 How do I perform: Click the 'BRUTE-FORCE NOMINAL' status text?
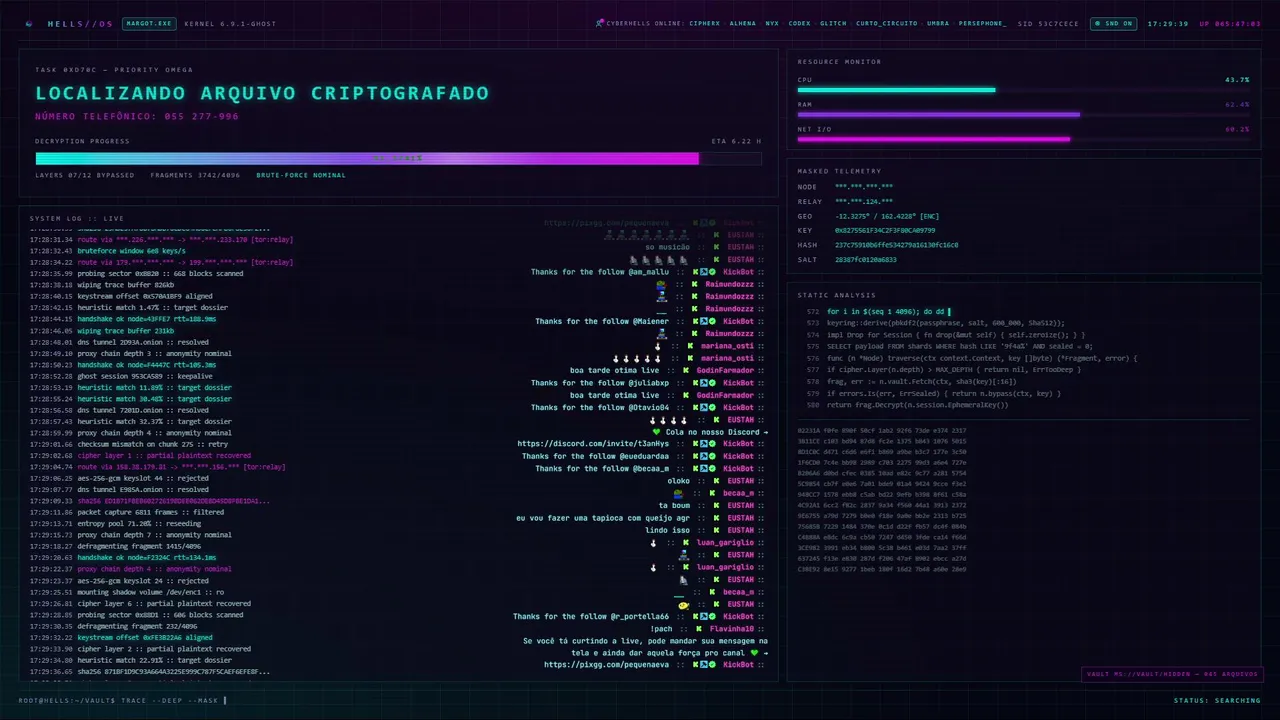301,175
